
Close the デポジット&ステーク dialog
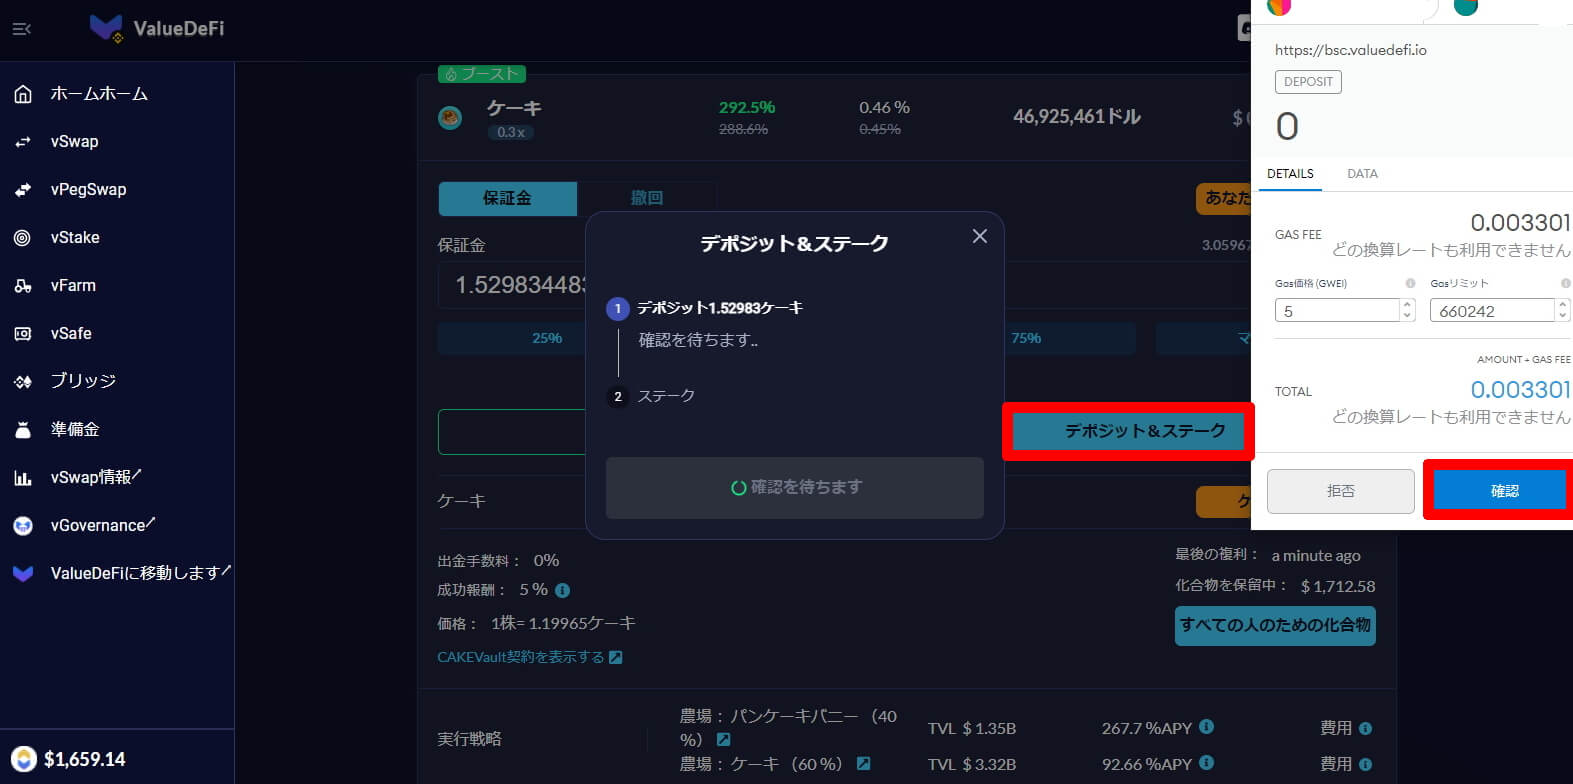[x=980, y=236]
